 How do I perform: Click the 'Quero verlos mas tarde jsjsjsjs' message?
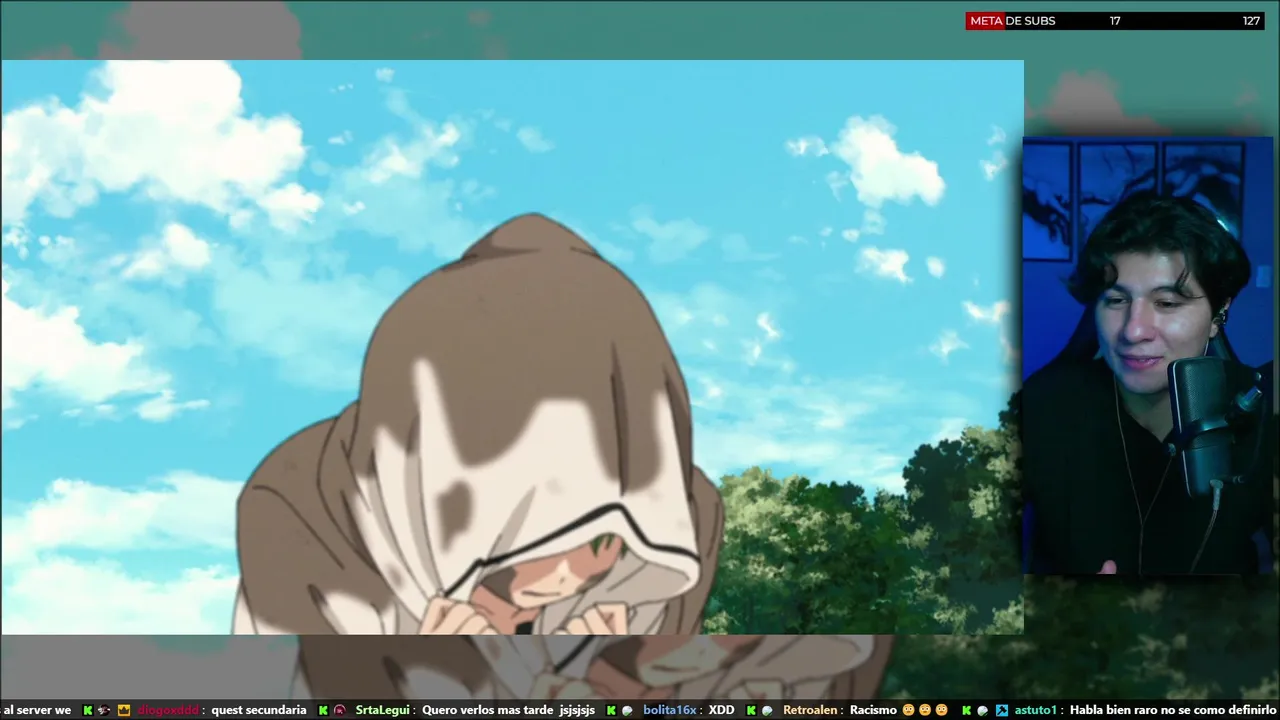tap(508, 710)
